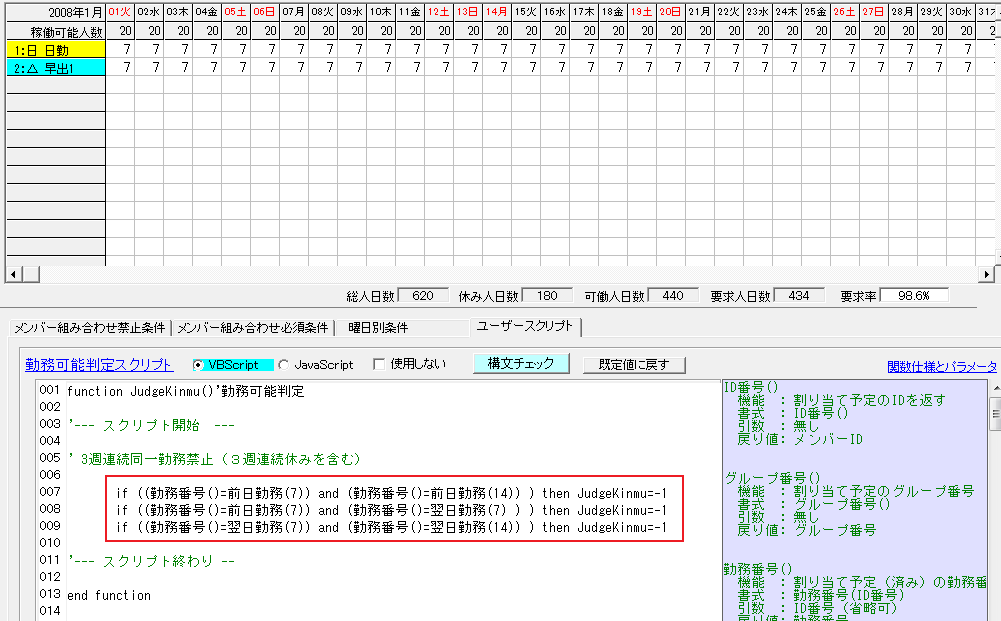
Task: Click the function reference panel's scroll-up arrow
Action: pyautogui.click(x=995, y=389)
